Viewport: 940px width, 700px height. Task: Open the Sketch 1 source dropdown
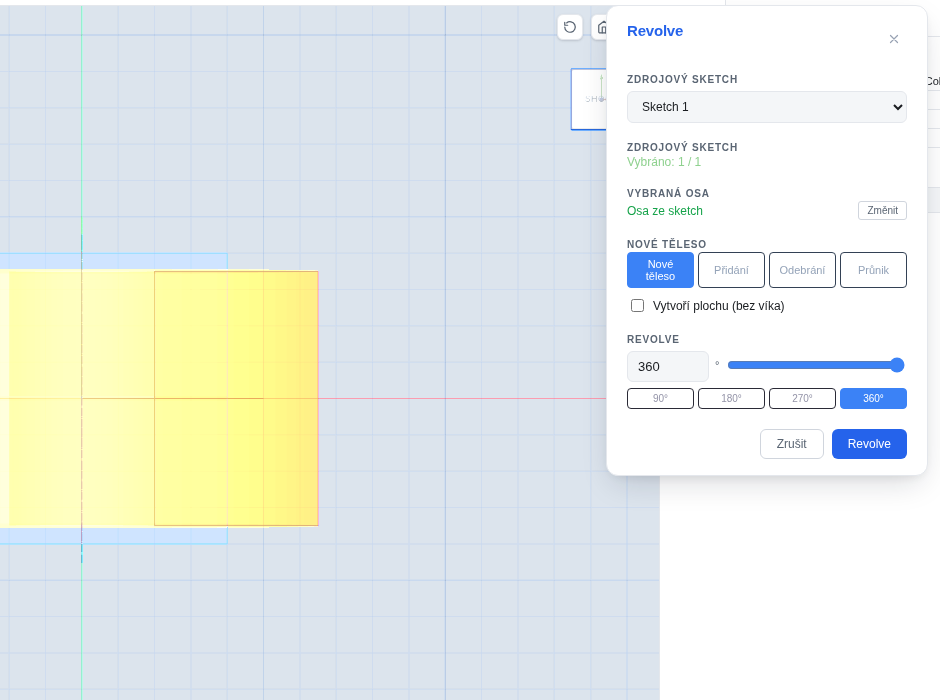point(767,107)
